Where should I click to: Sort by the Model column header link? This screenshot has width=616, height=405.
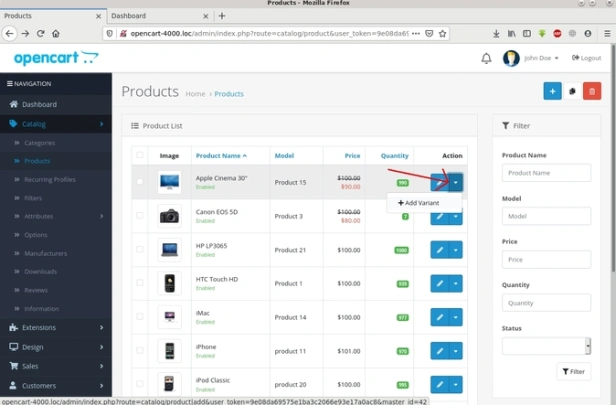tap(284, 156)
